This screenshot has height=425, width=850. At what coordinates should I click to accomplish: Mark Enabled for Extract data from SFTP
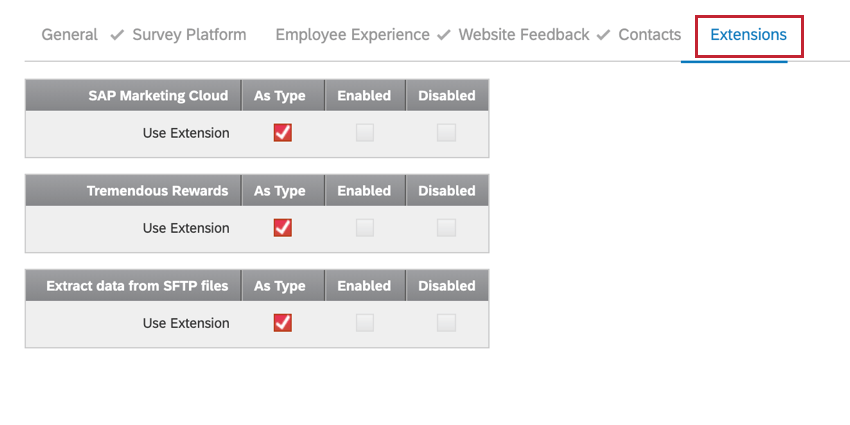pos(365,323)
